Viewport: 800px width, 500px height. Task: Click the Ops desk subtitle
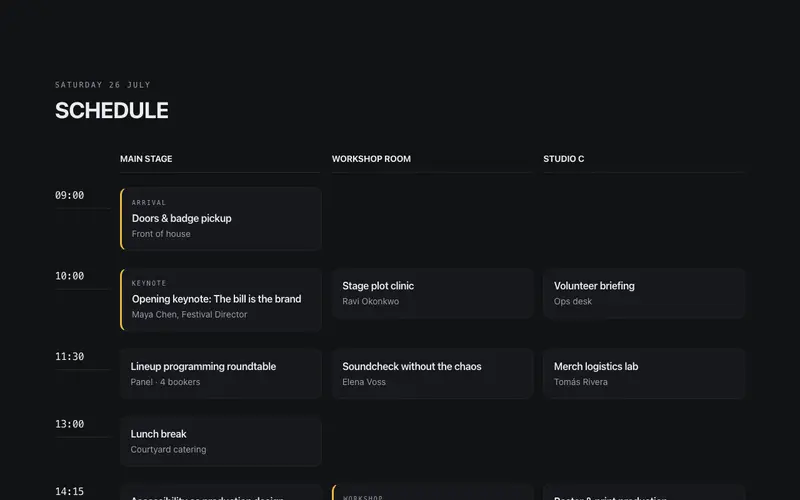(x=573, y=302)
